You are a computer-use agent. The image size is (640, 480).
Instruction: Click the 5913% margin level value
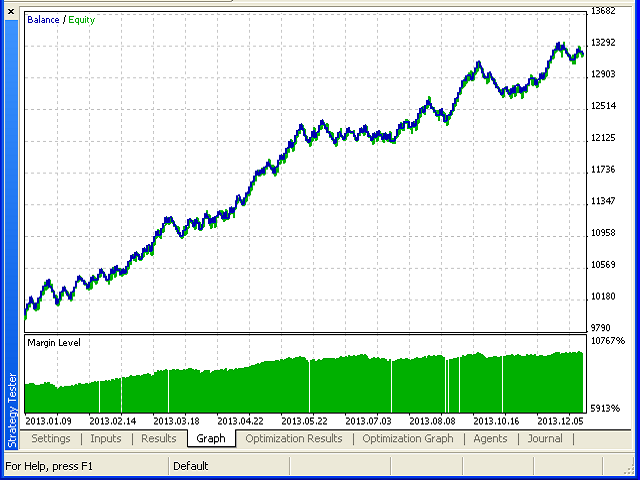605,408
